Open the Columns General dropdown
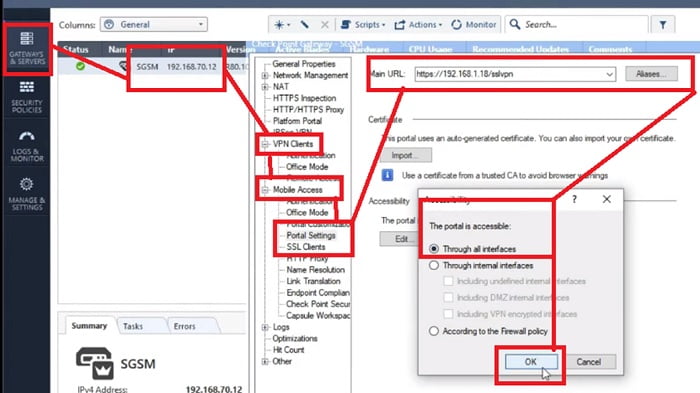This screenshot has width=700, height=393. (154, 25)
